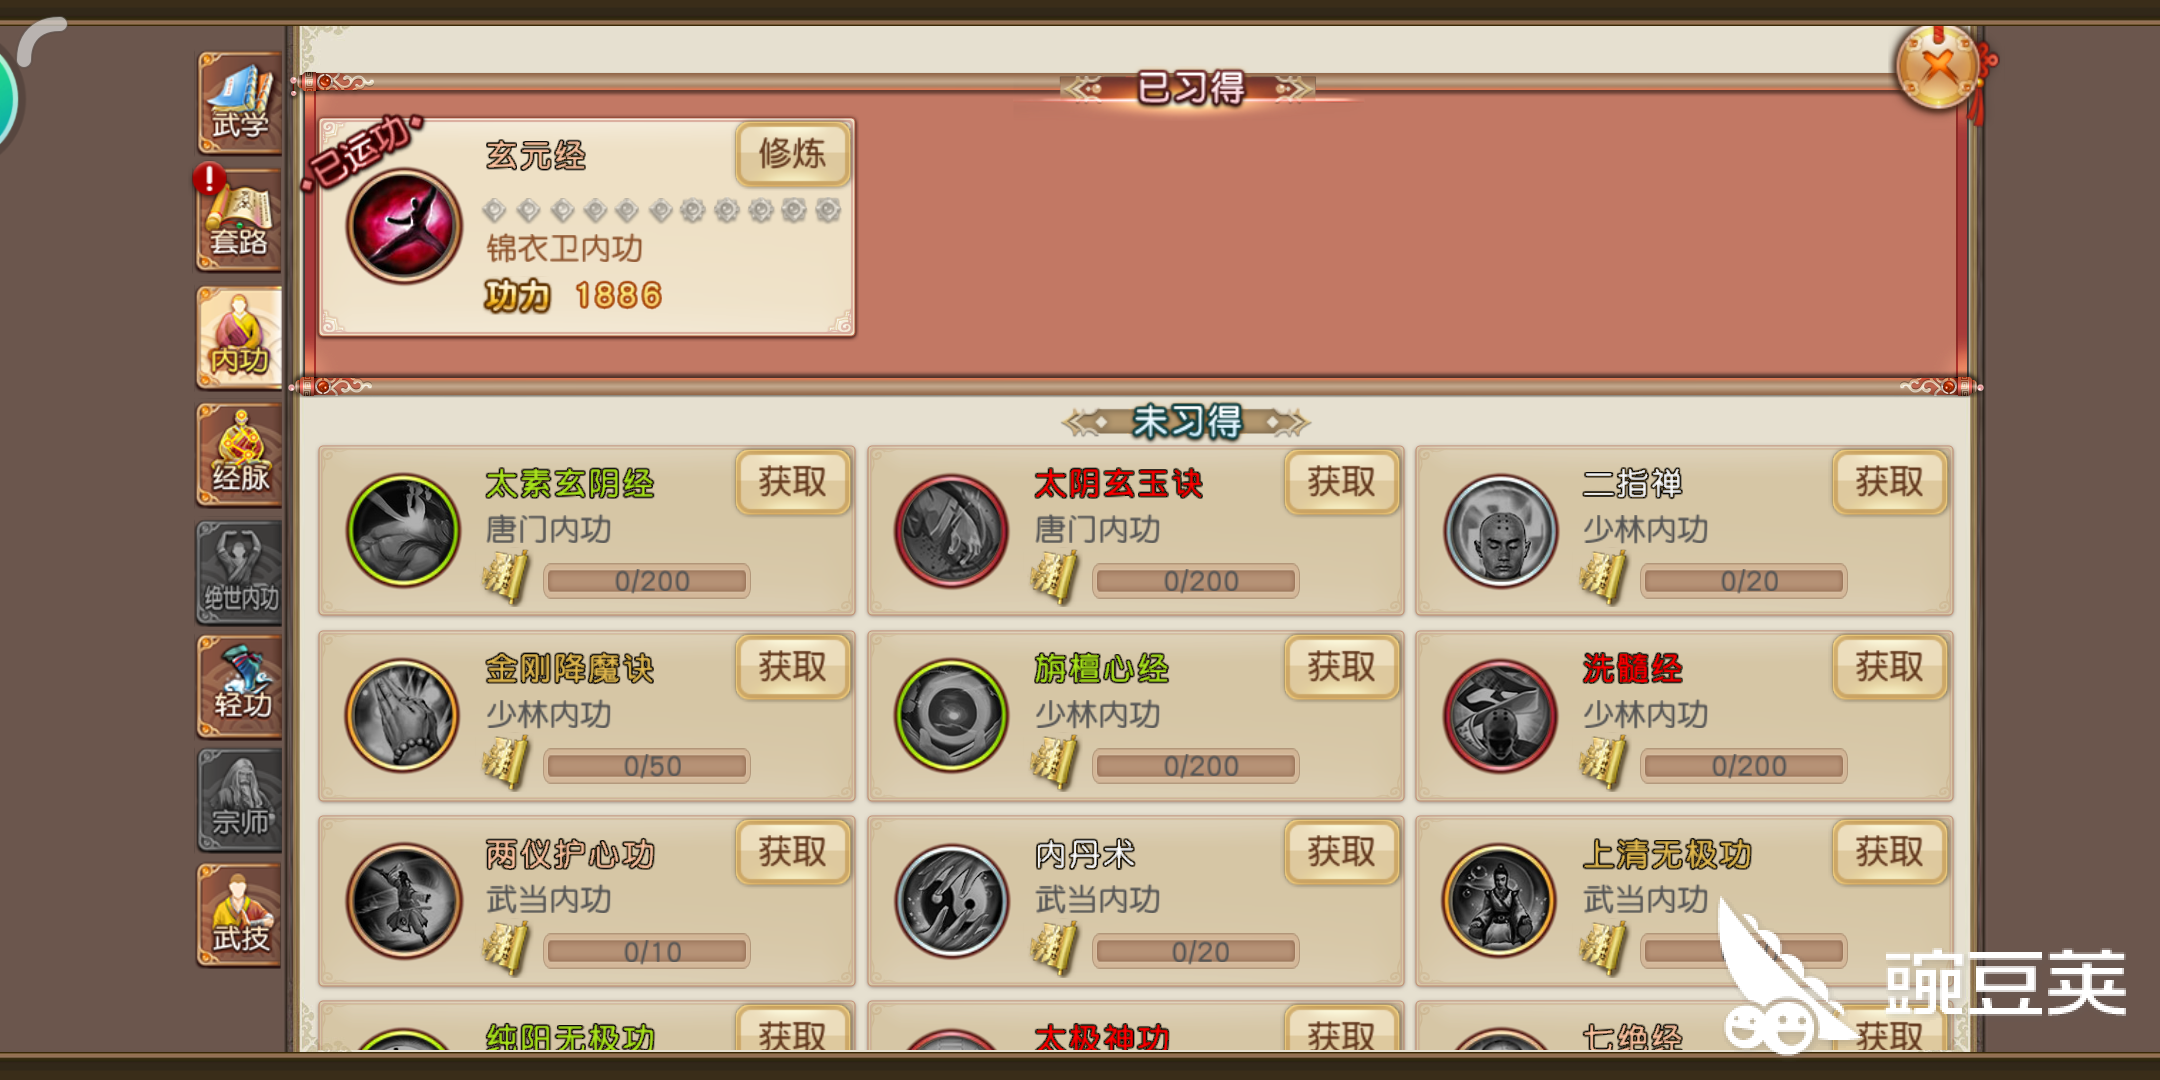Open the 绝世内功 sidebar icon

(x=240, y=573)
